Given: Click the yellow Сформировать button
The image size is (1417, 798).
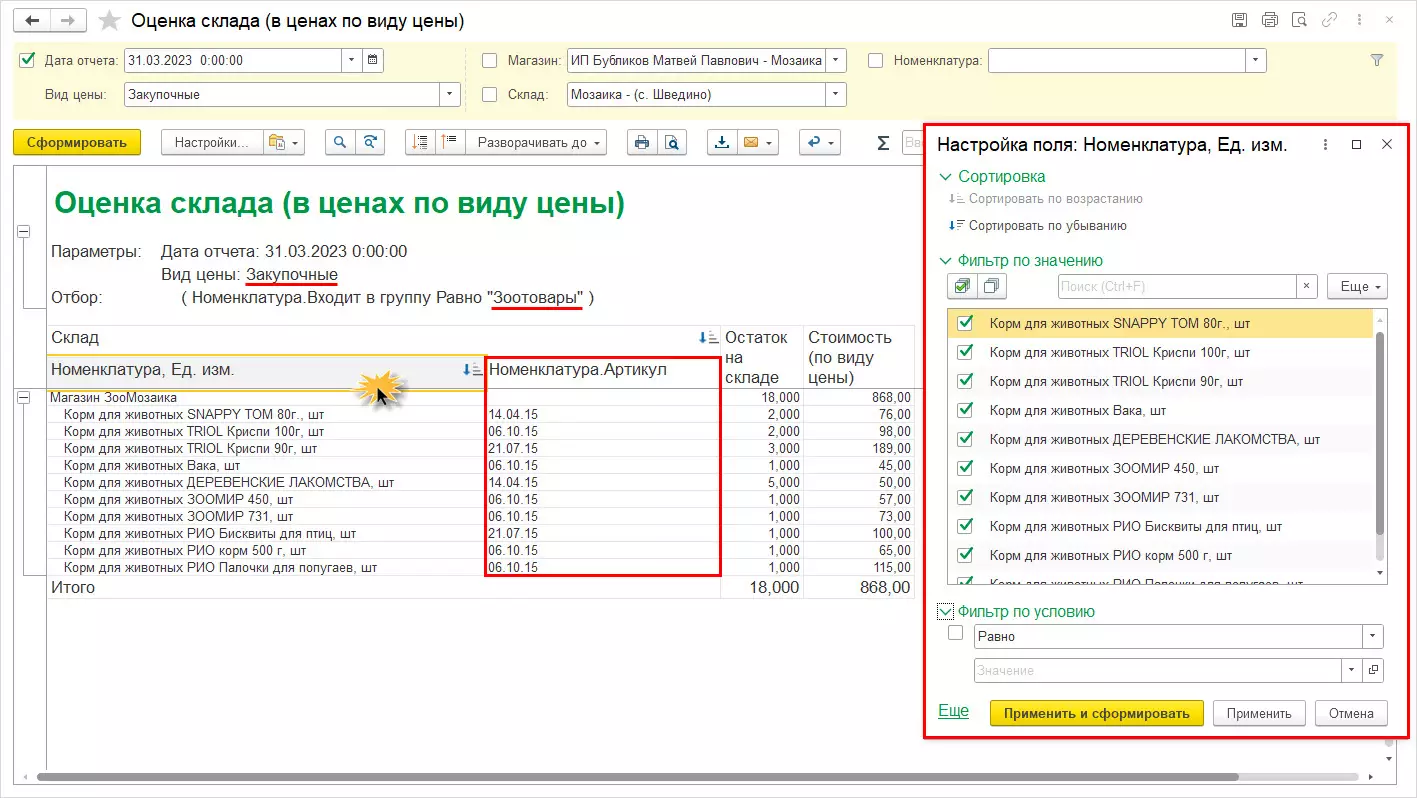Looking at the screenshot, I should (x=77, y=143).
